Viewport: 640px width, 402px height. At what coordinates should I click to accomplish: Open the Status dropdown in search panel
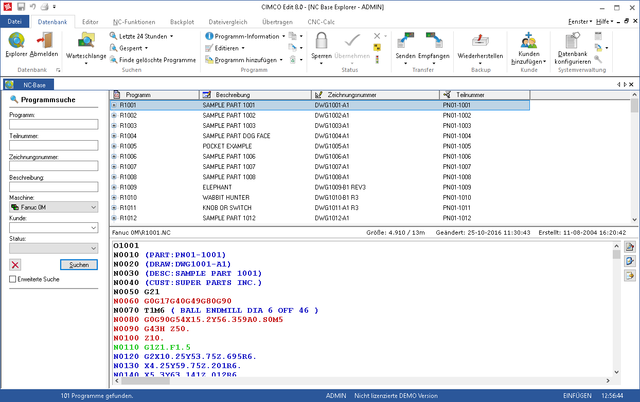click(53, 248)
